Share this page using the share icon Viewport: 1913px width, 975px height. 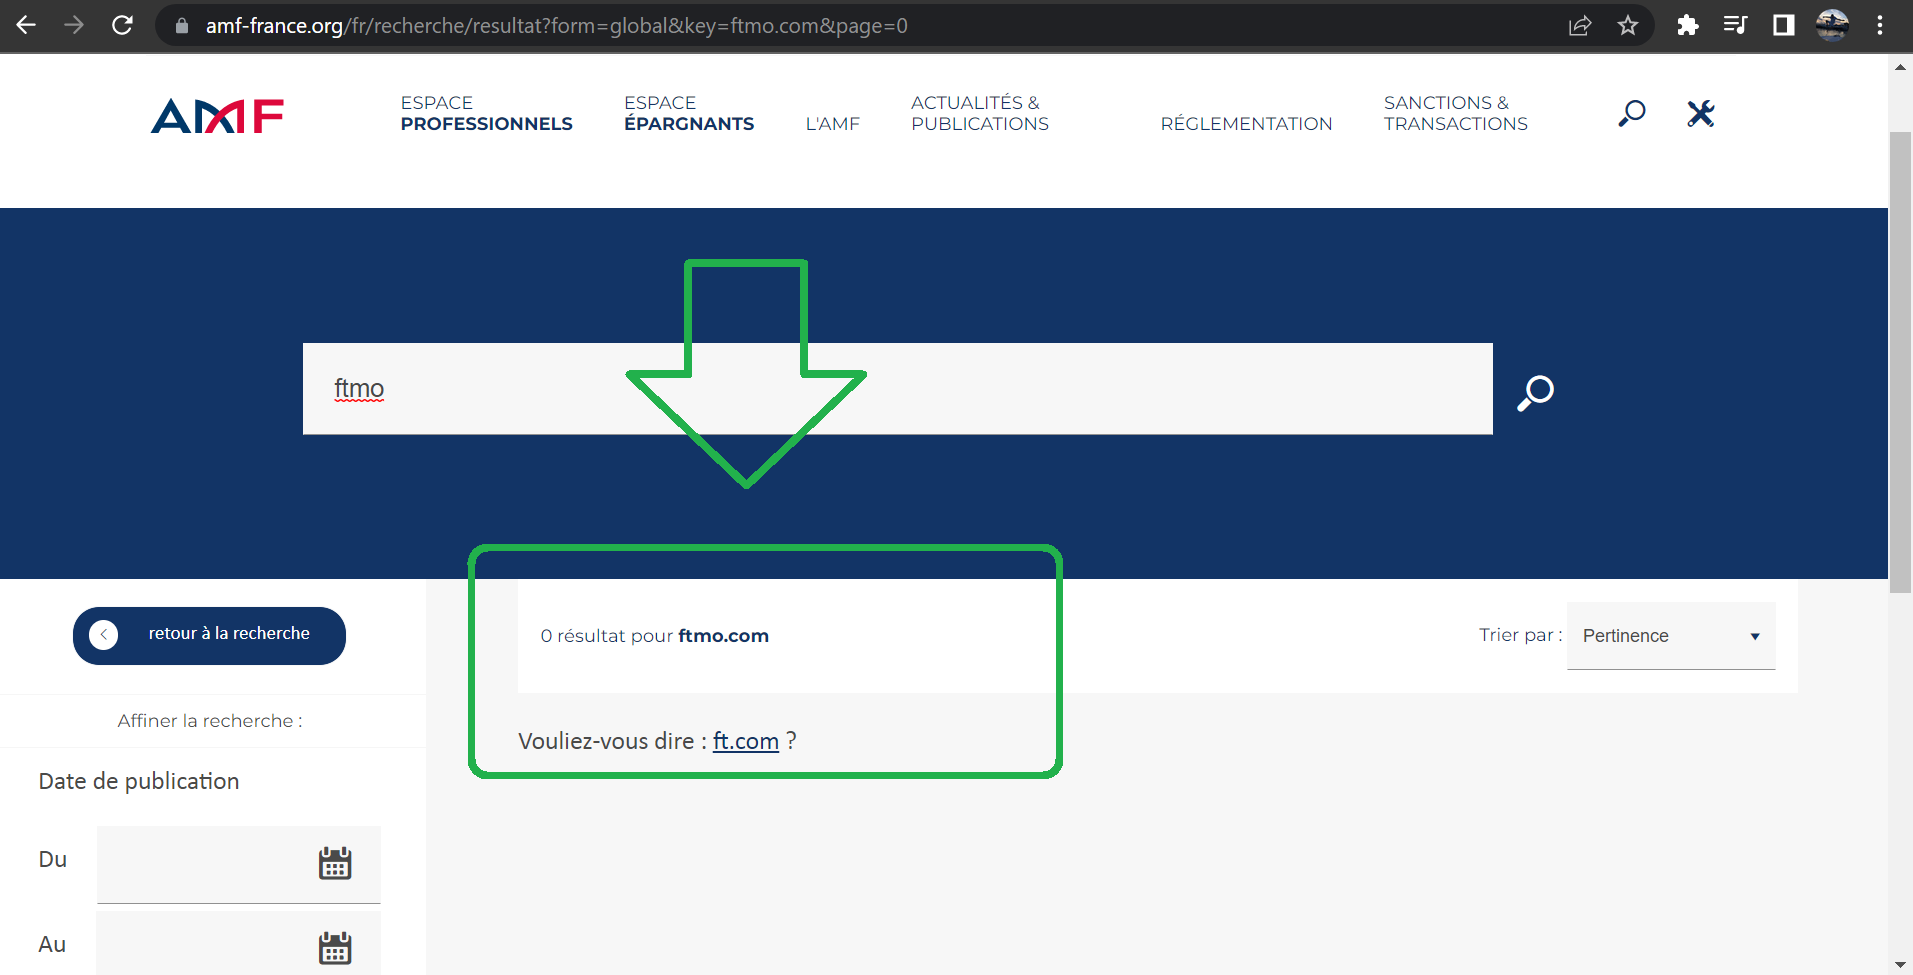point(1580,26)
